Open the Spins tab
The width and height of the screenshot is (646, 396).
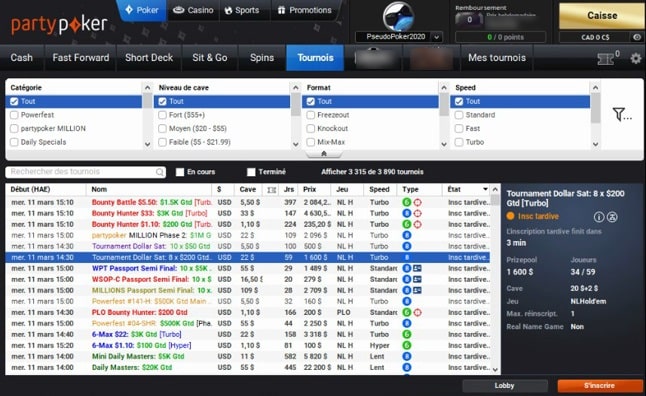click(x=262, y=58)
